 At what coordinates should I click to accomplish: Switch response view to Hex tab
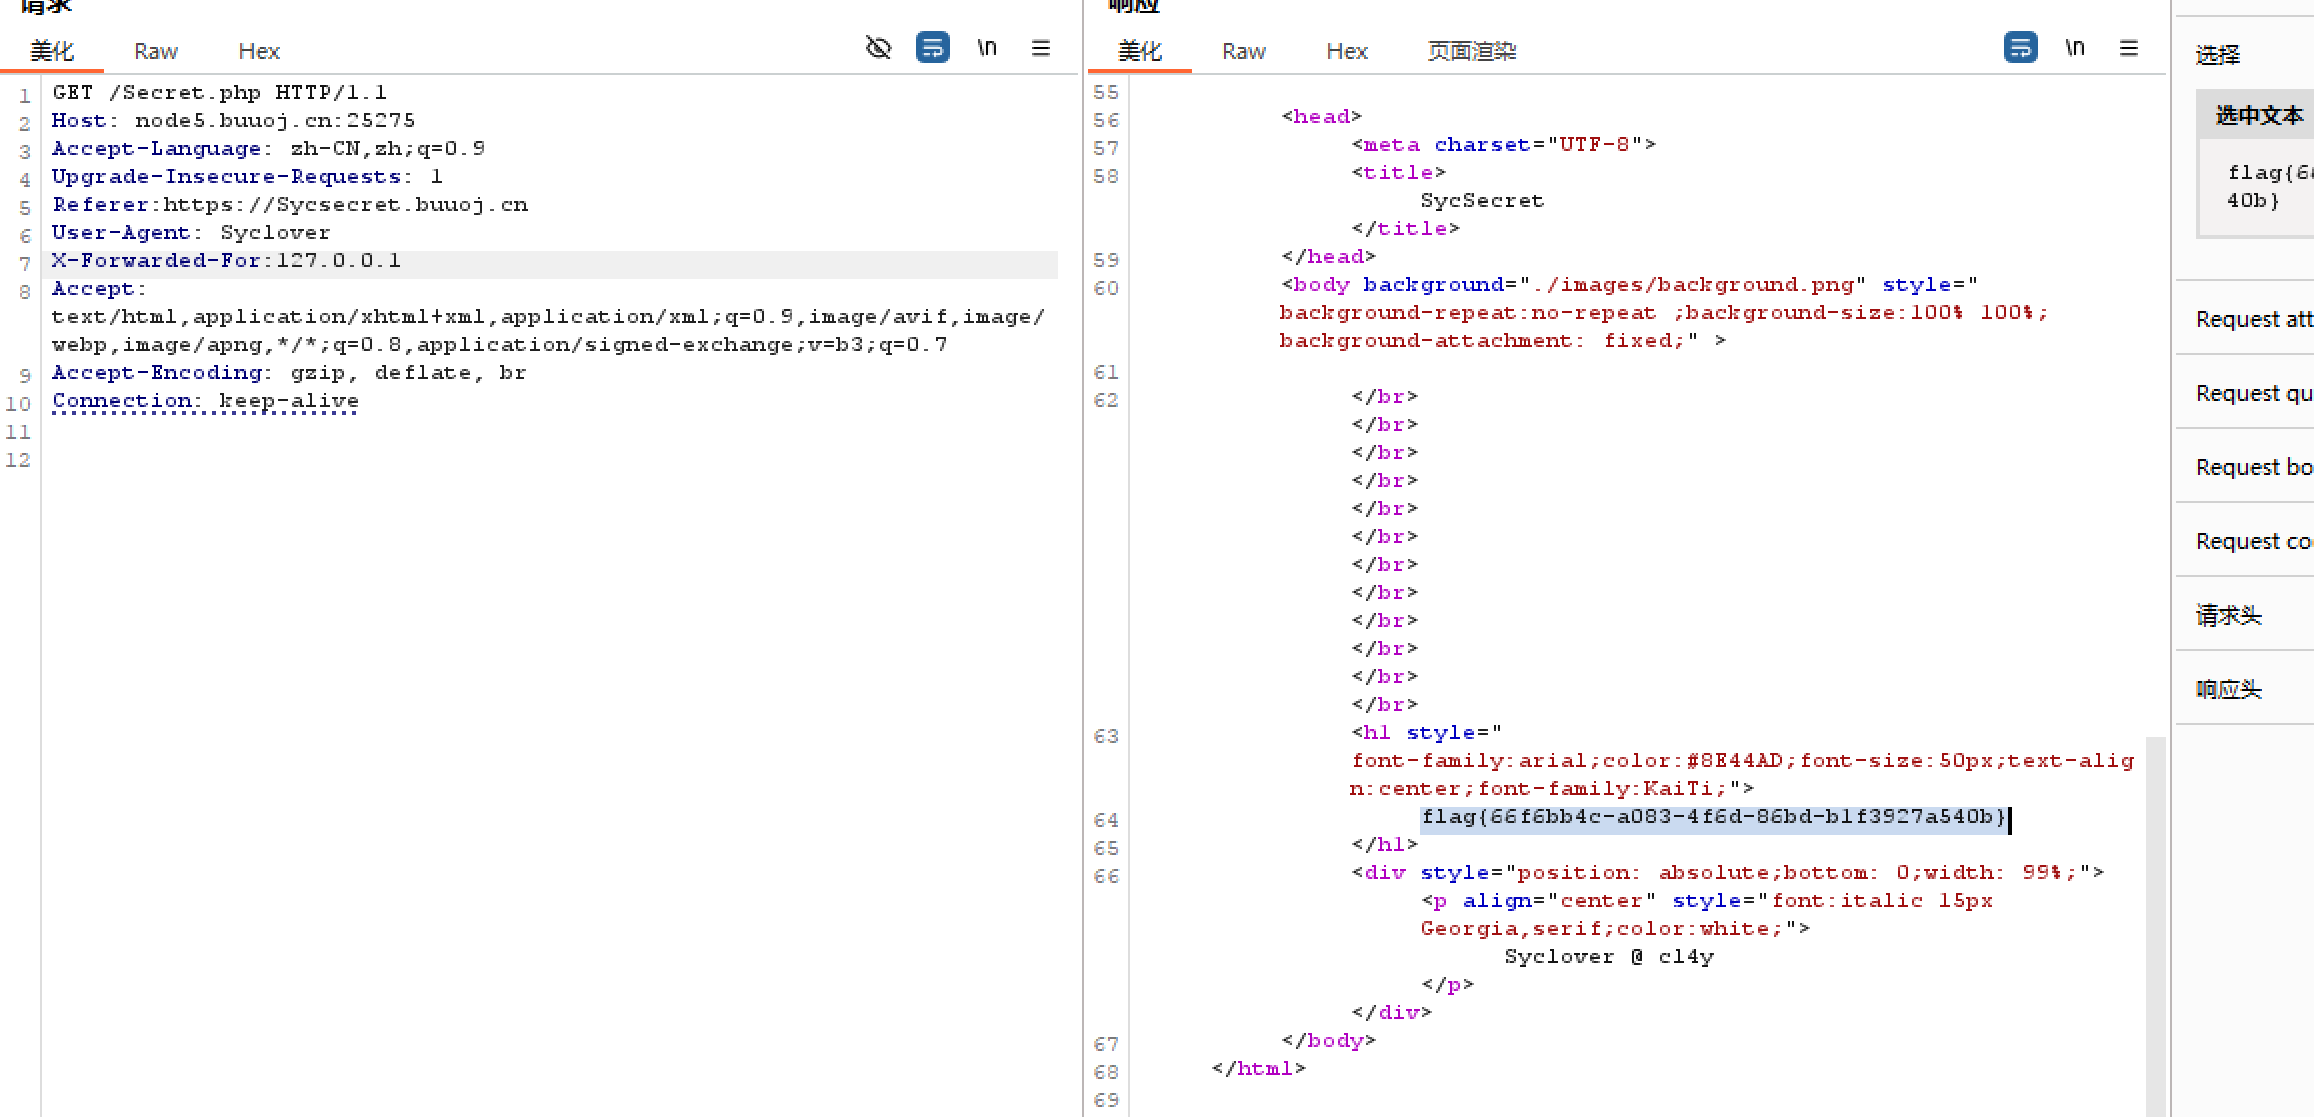[x=1347, y=51]
